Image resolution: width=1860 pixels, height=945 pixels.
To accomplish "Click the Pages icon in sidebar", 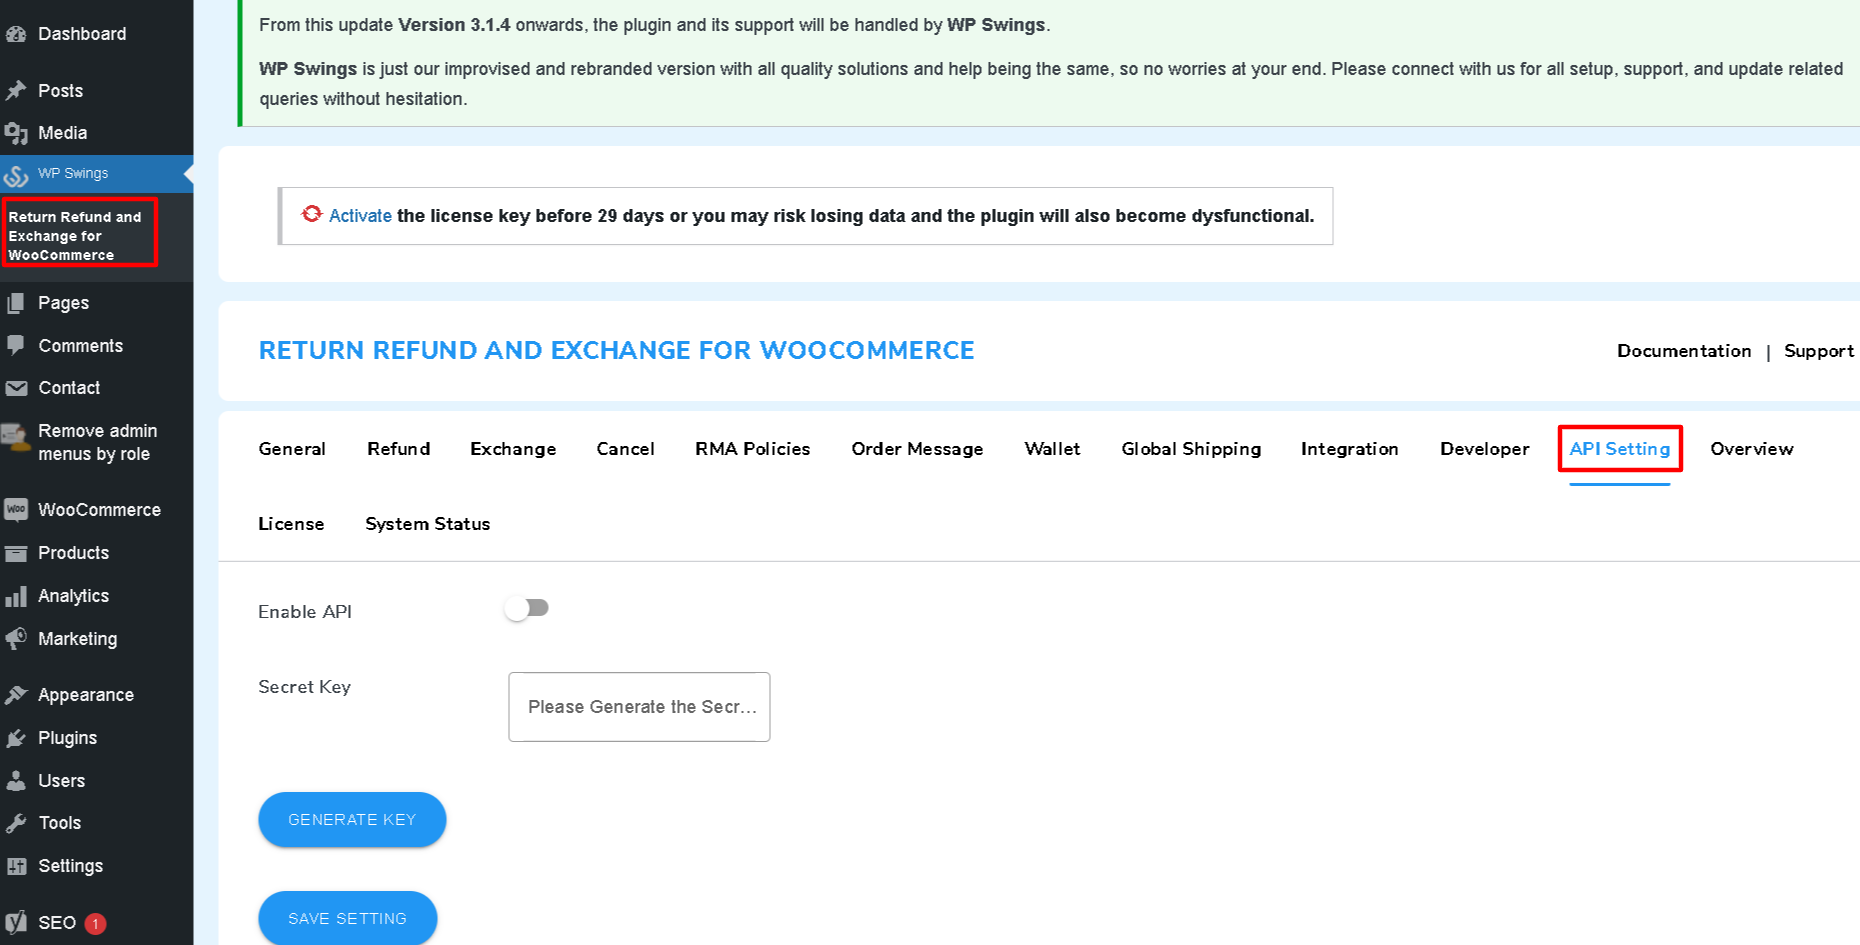I will pos(16,303).
